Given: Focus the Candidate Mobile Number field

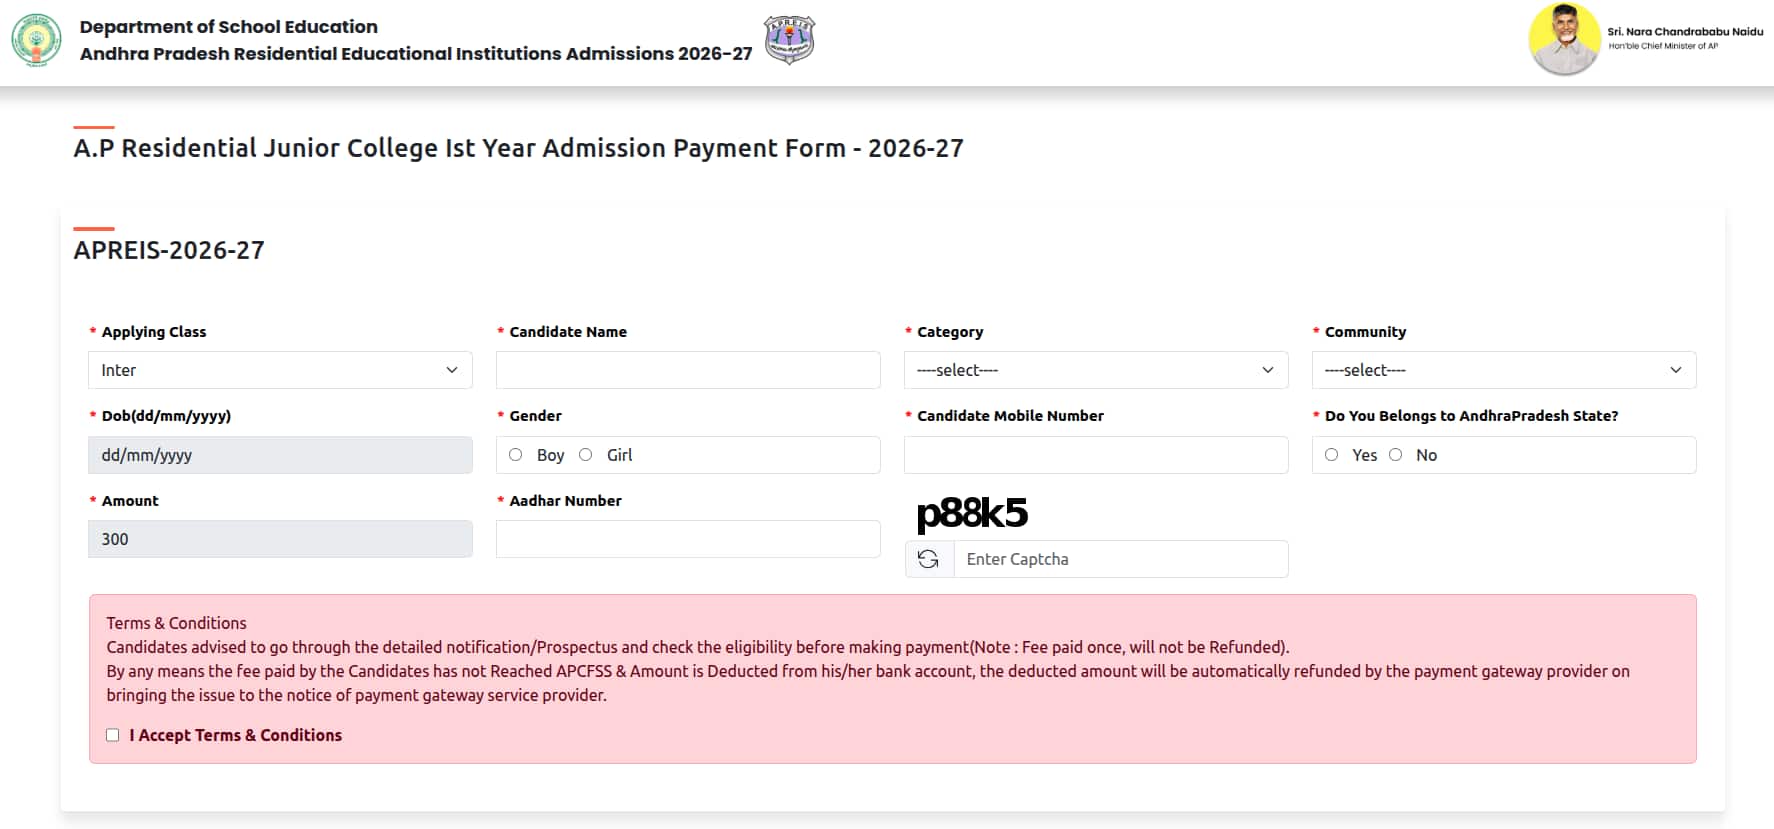Looking at the screenshot, I should point(1096,455).
